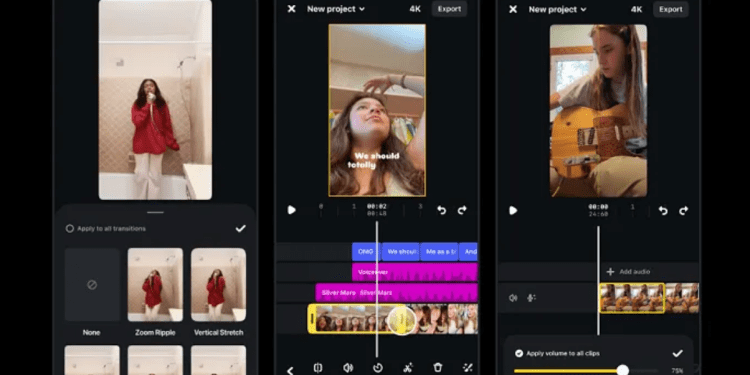Screen dimensions: 750x375
Task: Select the 'Me as a b' caption clip
Action: (439, 252)
